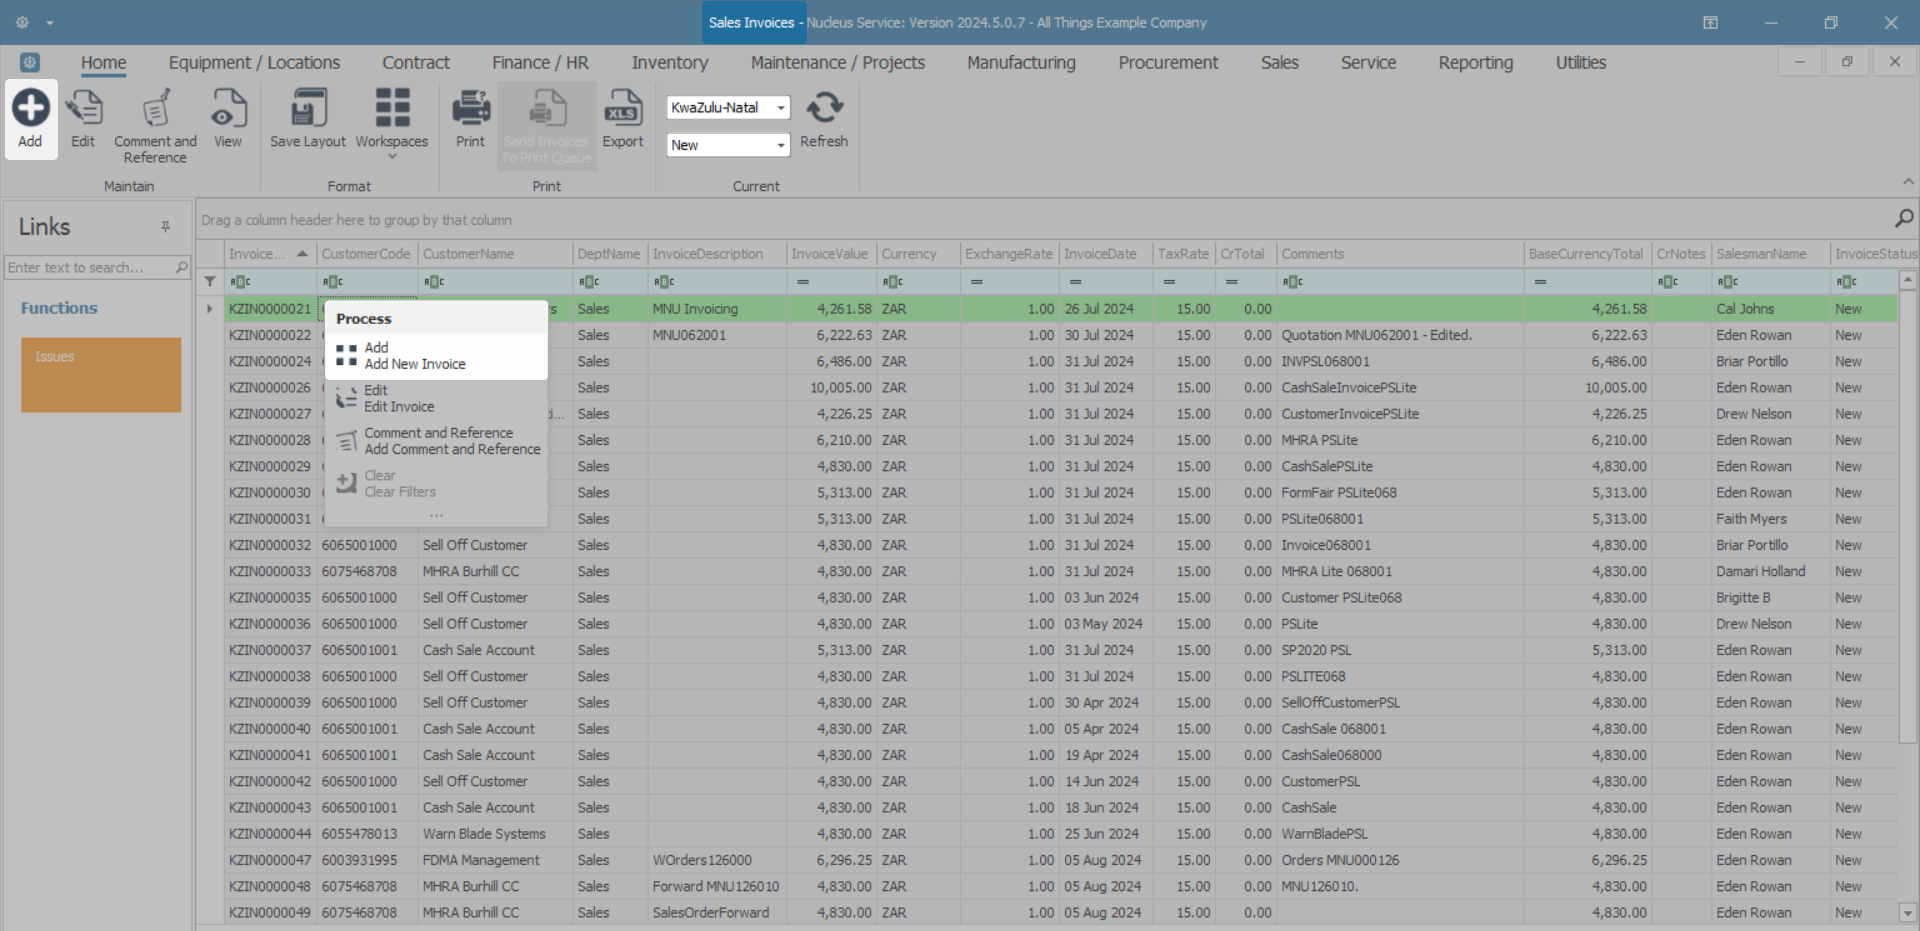The height and width of the screenshot is (931, 1920).
Task: Click the Brigitte B salesman cell
Action: 1771,597
